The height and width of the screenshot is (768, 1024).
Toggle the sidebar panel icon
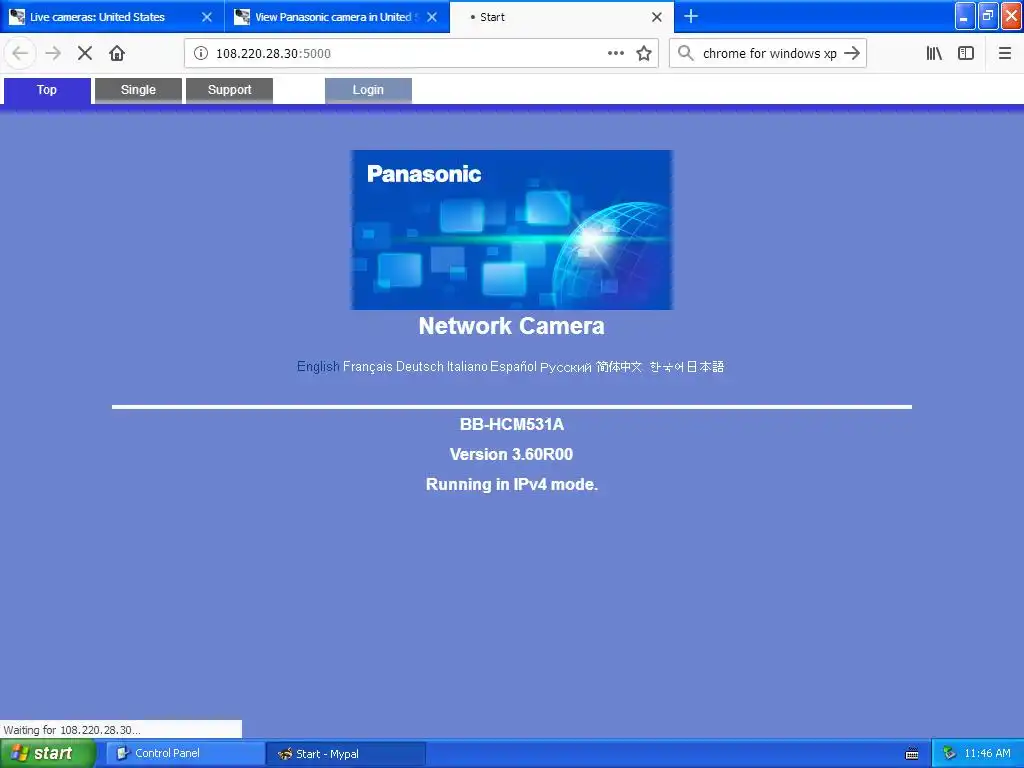tap(966, 54)
